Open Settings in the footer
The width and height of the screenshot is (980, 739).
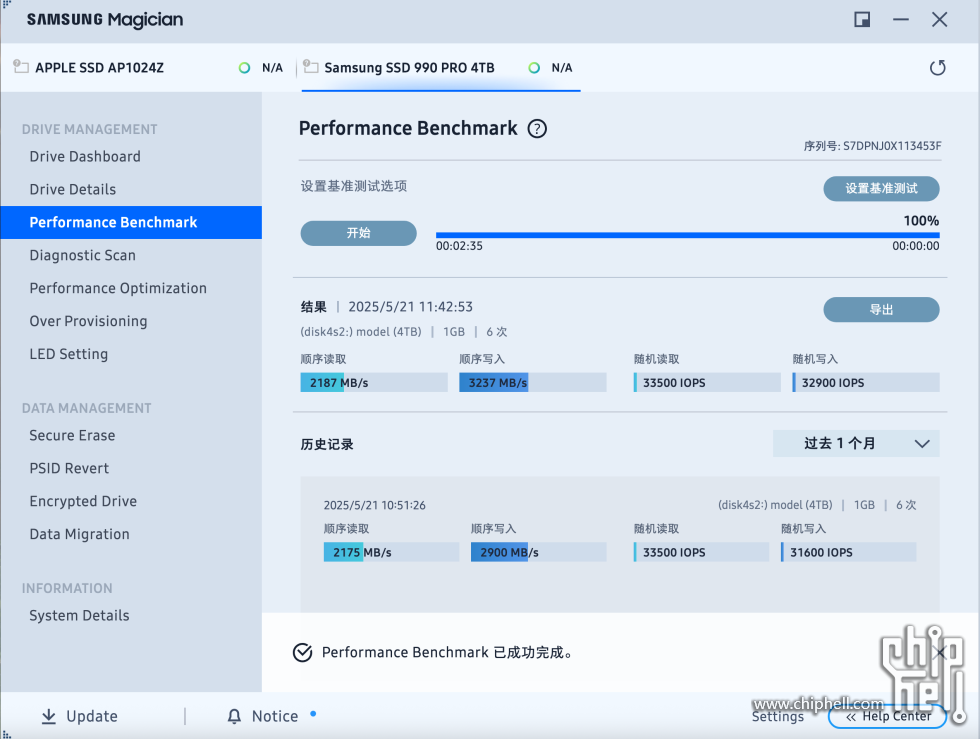click(x=778, y=716)
